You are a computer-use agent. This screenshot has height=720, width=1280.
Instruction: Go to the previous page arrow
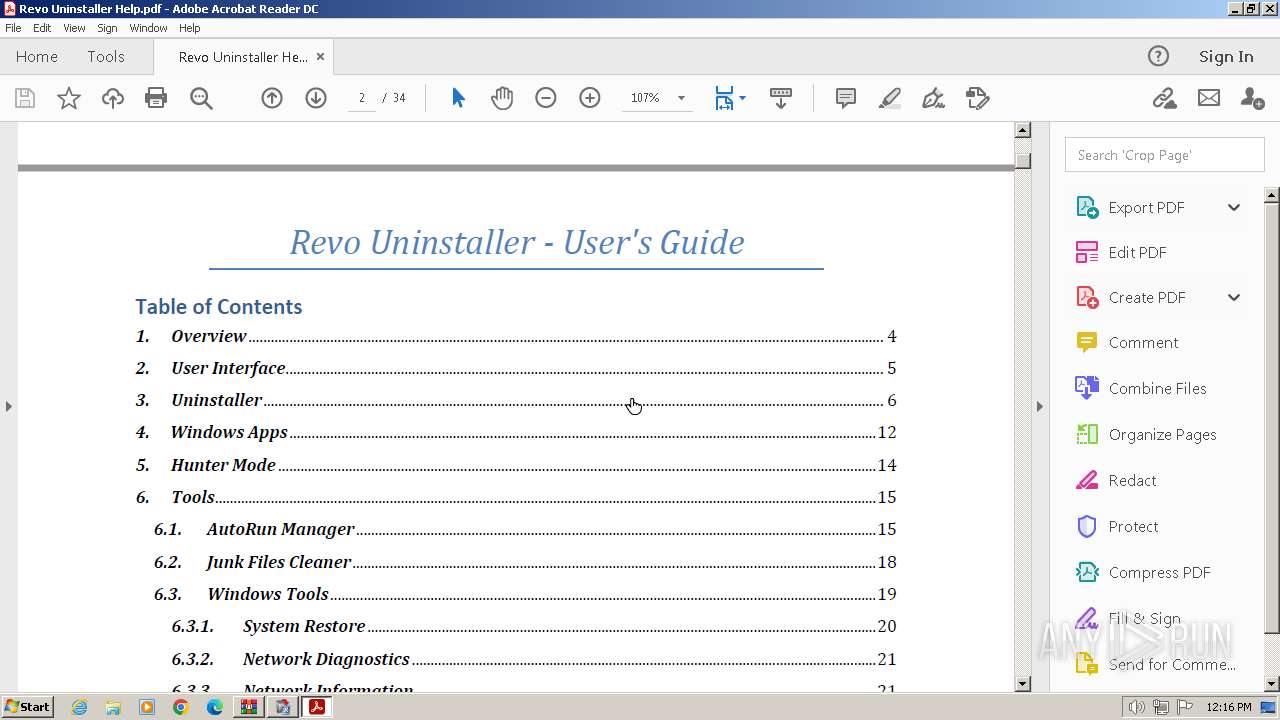pos(272,98)
